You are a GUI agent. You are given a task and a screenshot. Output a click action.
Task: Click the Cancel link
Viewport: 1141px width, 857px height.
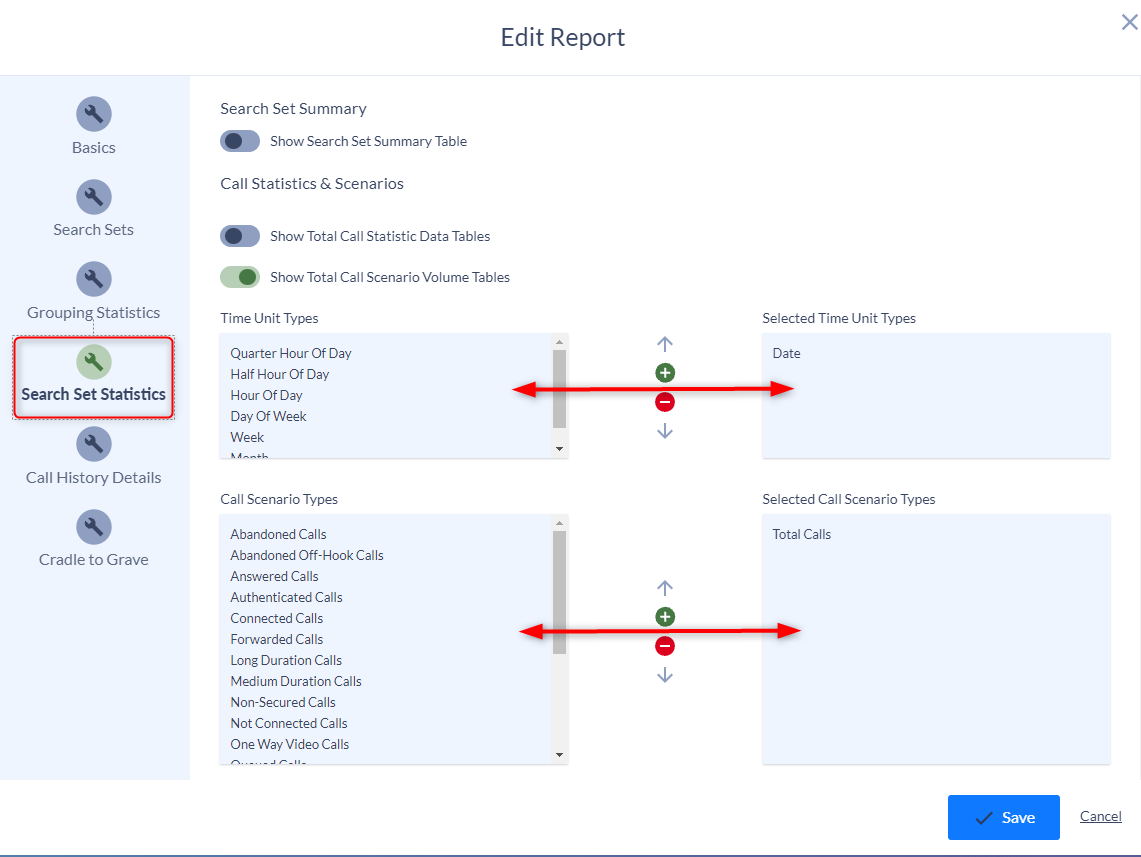1100,816
